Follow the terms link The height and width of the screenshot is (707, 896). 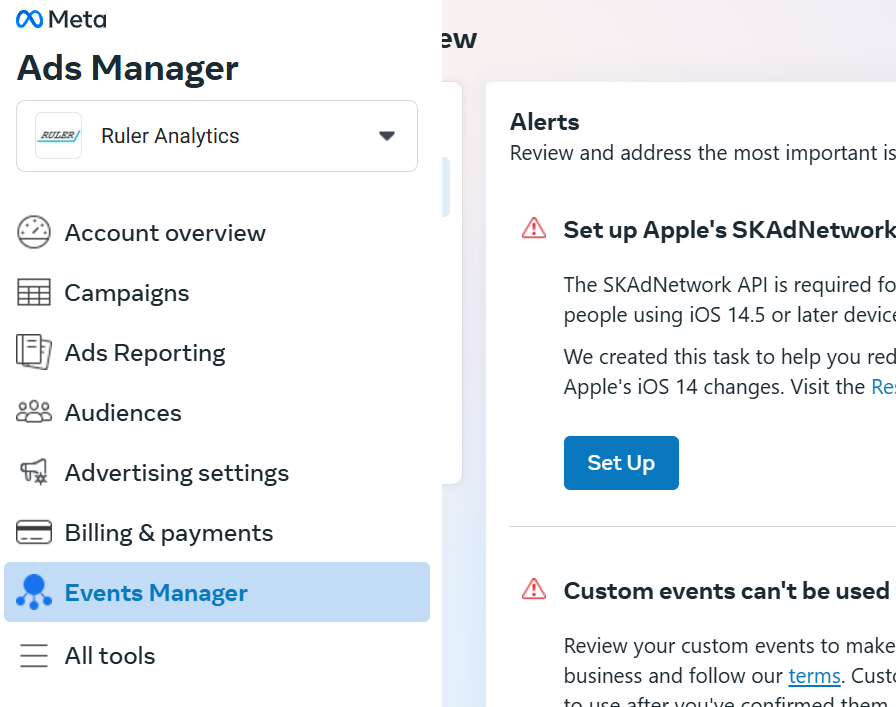(814, 676)
